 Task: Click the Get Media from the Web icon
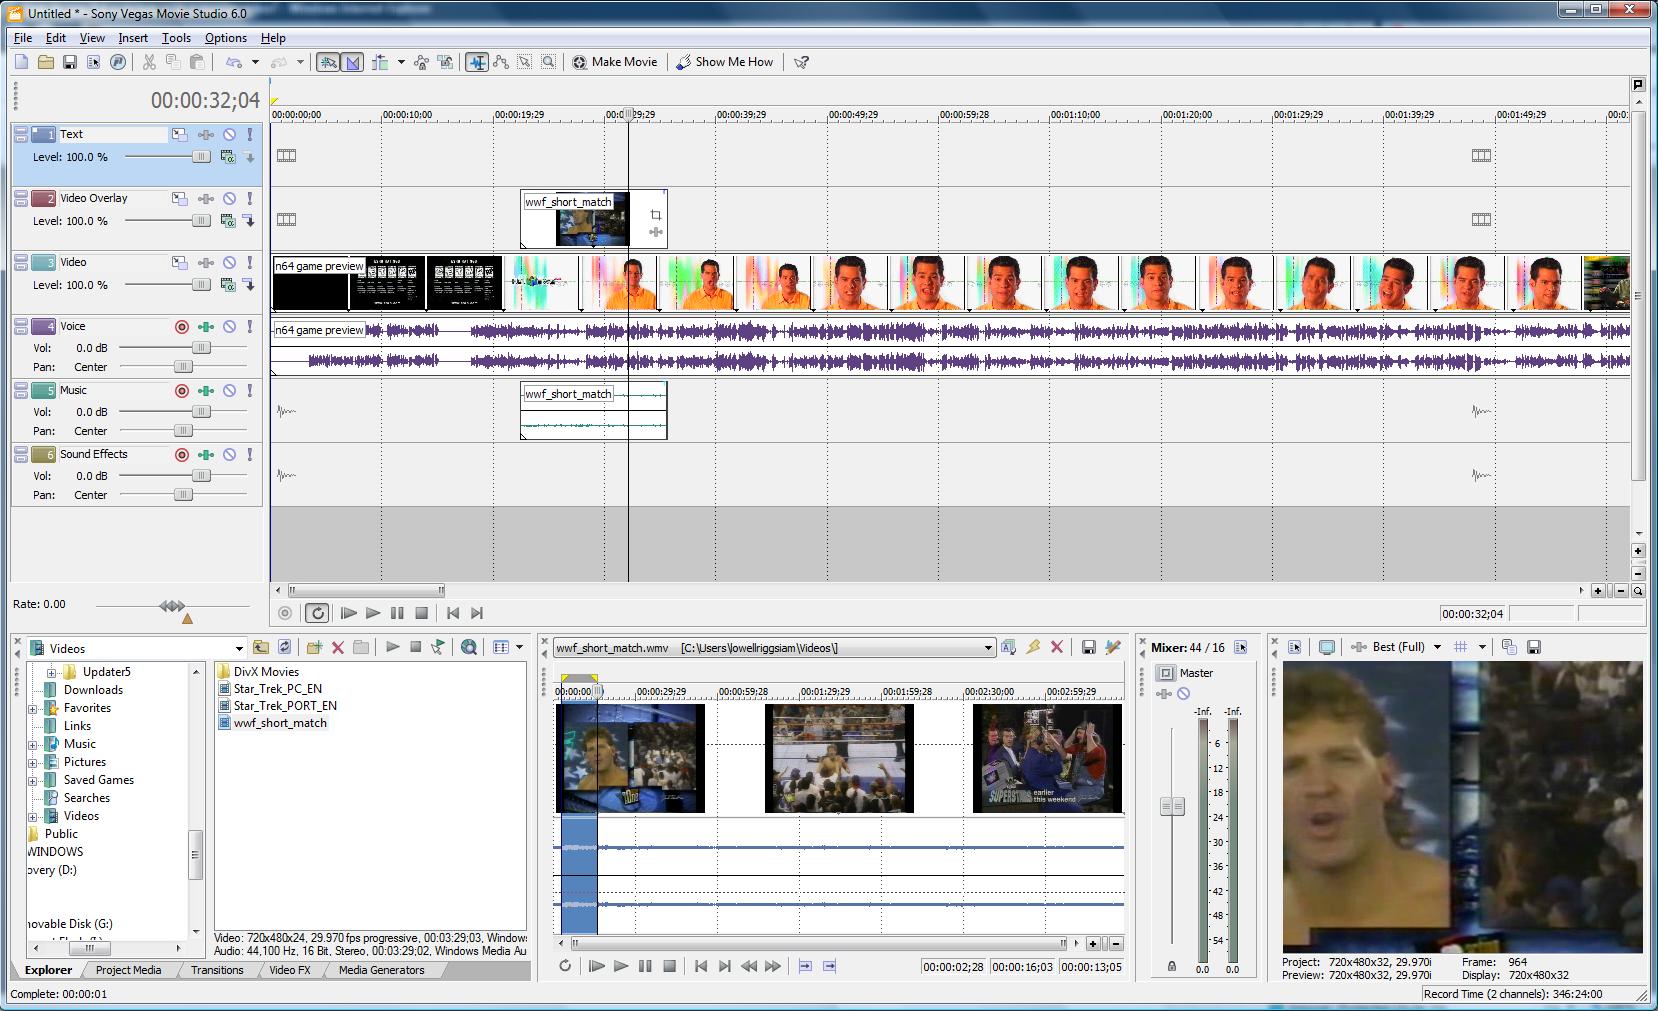pyautogui.click(x=469, y=647)
